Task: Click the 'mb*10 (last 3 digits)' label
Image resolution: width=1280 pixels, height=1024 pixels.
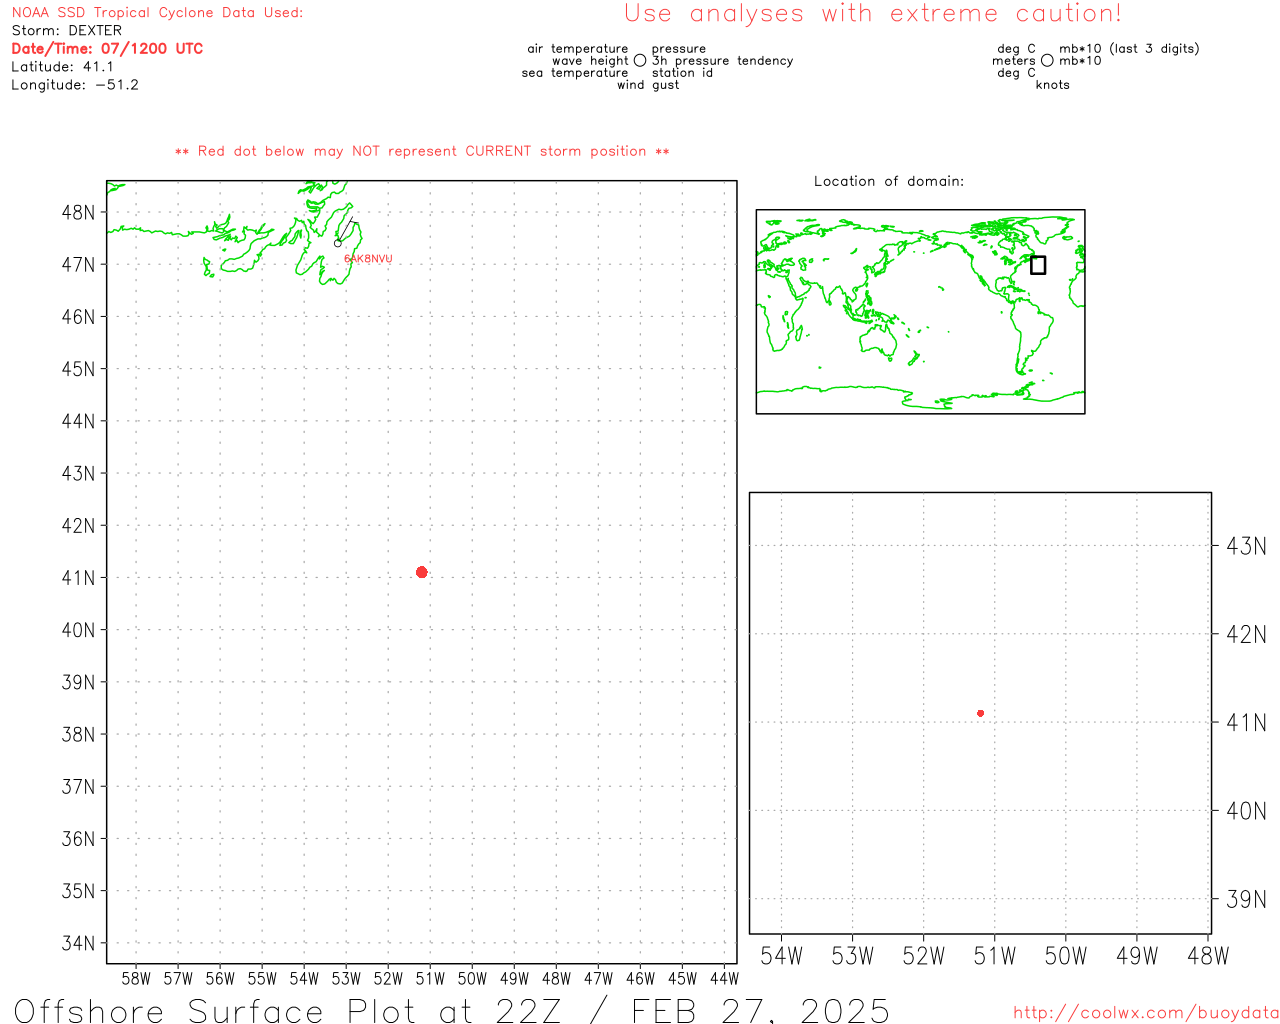Action: pyautogui.click(x=1129, y=48)
